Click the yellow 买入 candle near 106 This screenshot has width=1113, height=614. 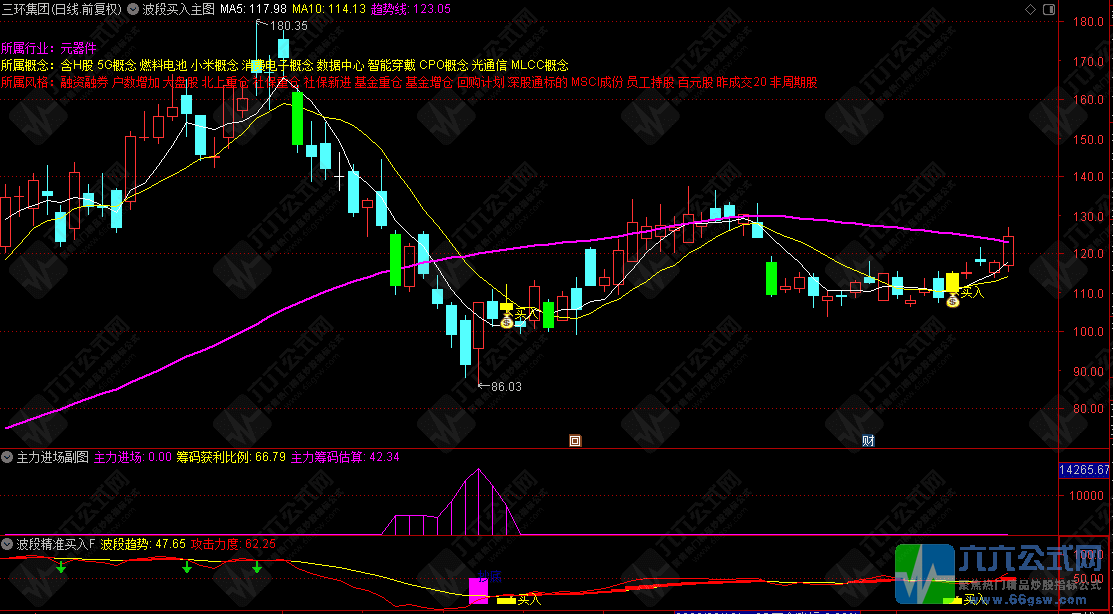click(x=506, y=307)
